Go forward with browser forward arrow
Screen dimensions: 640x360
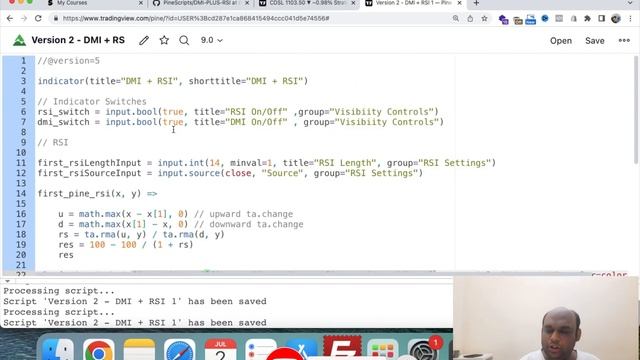(x=24, y=18)
